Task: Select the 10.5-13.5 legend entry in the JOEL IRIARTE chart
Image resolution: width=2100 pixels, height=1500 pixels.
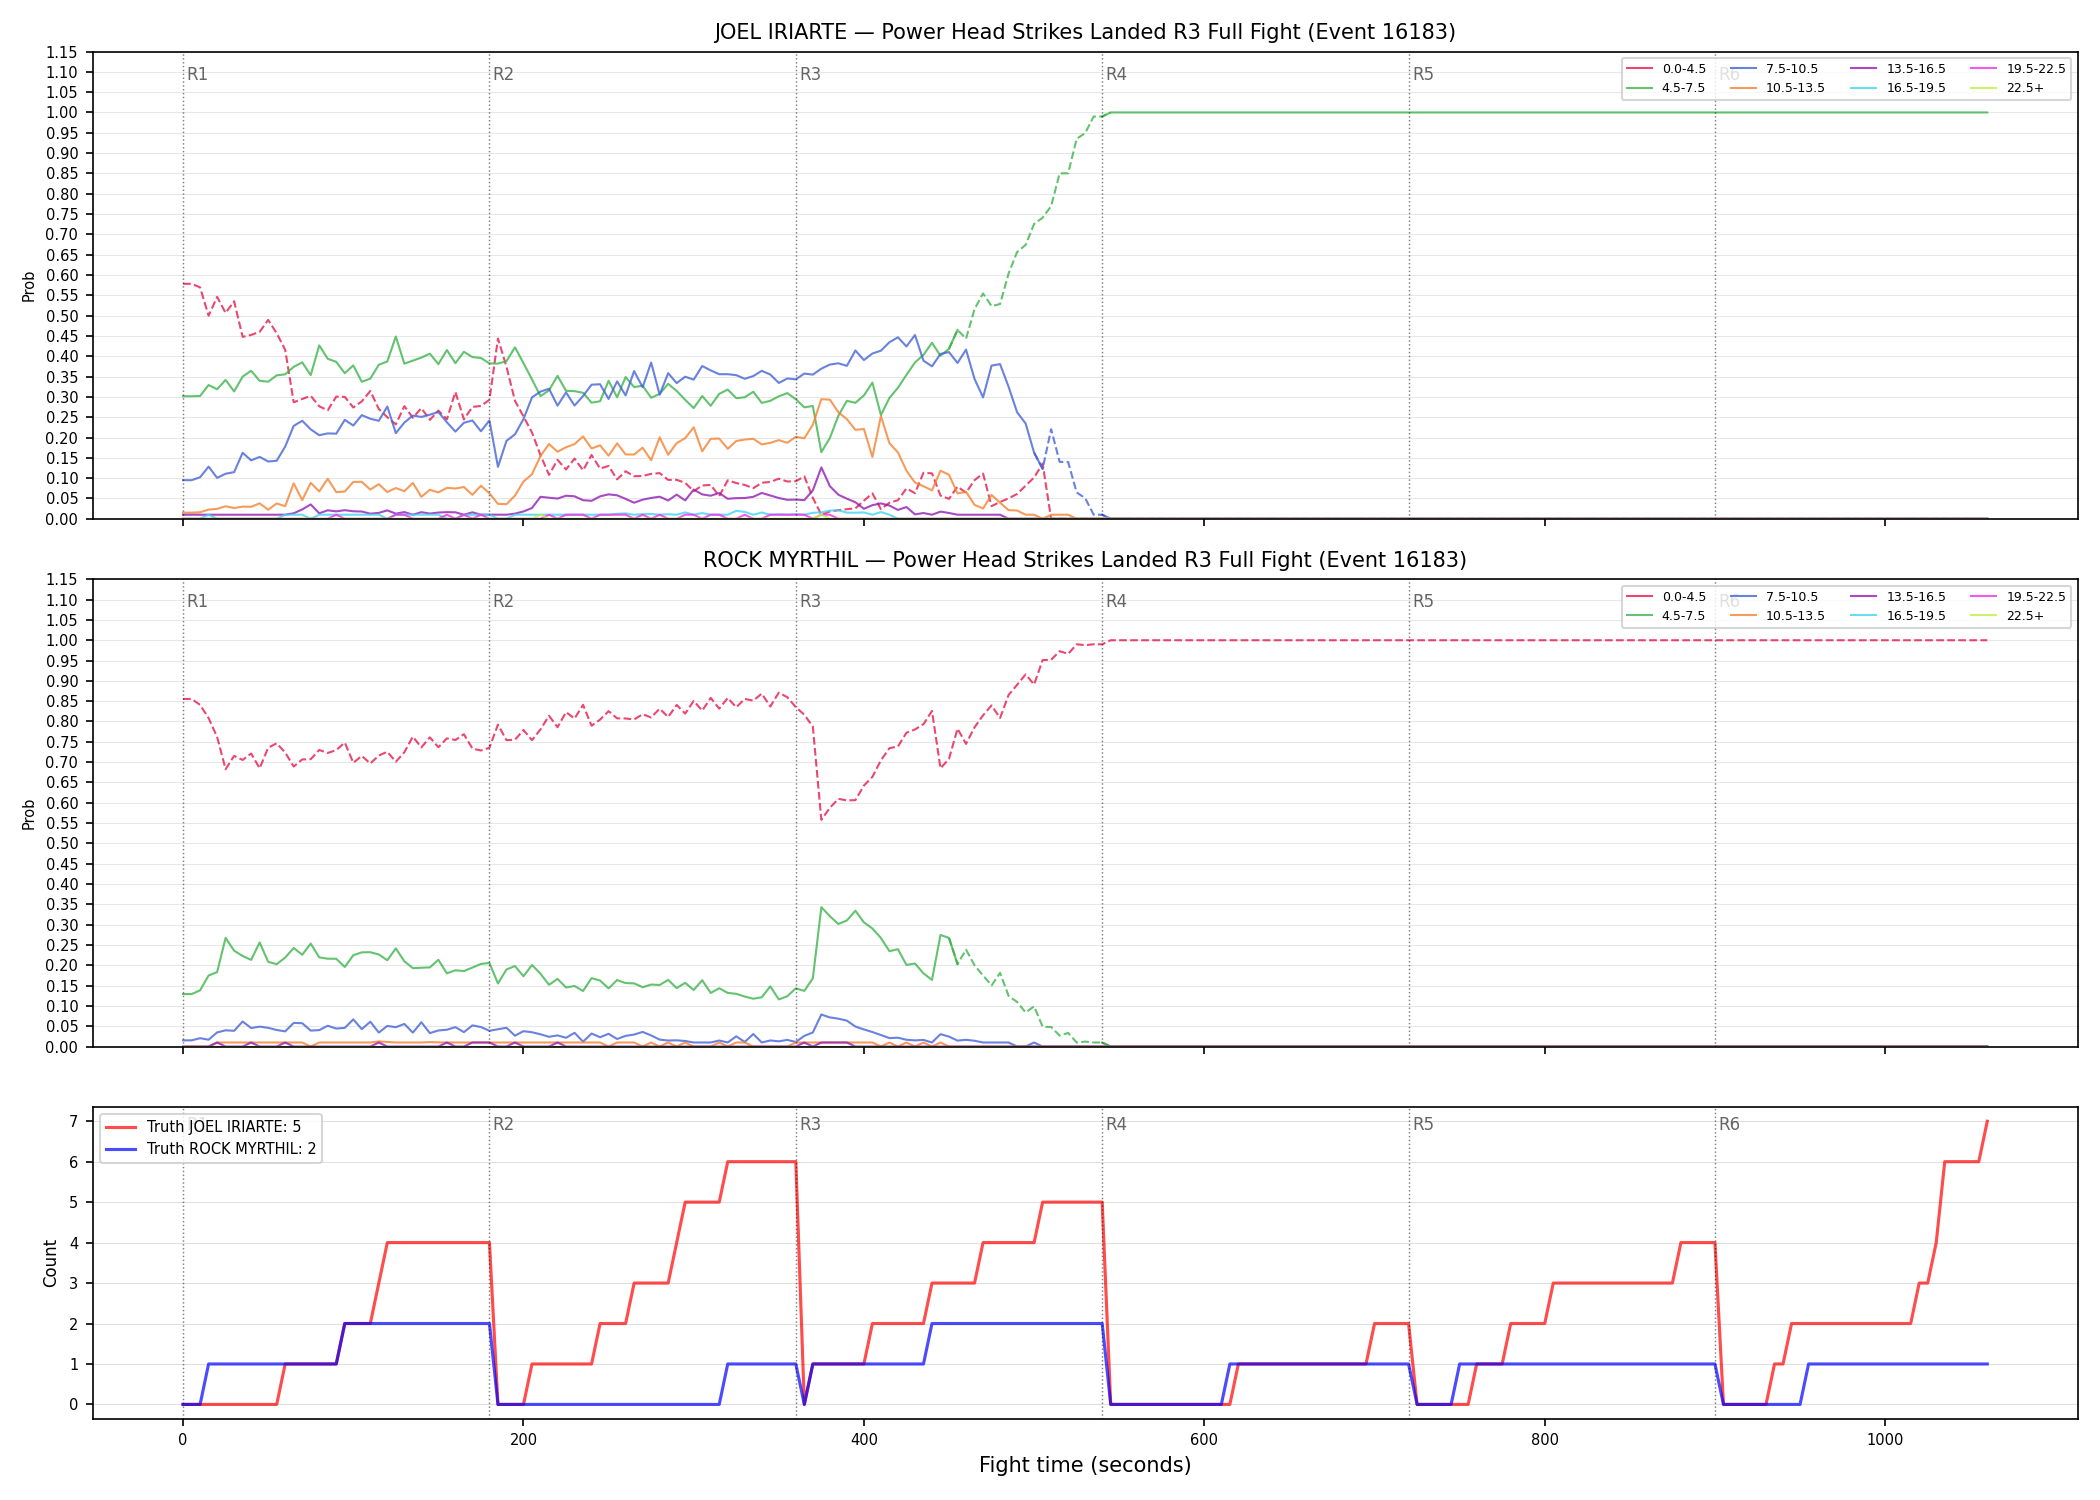Action: [1777, 88]
